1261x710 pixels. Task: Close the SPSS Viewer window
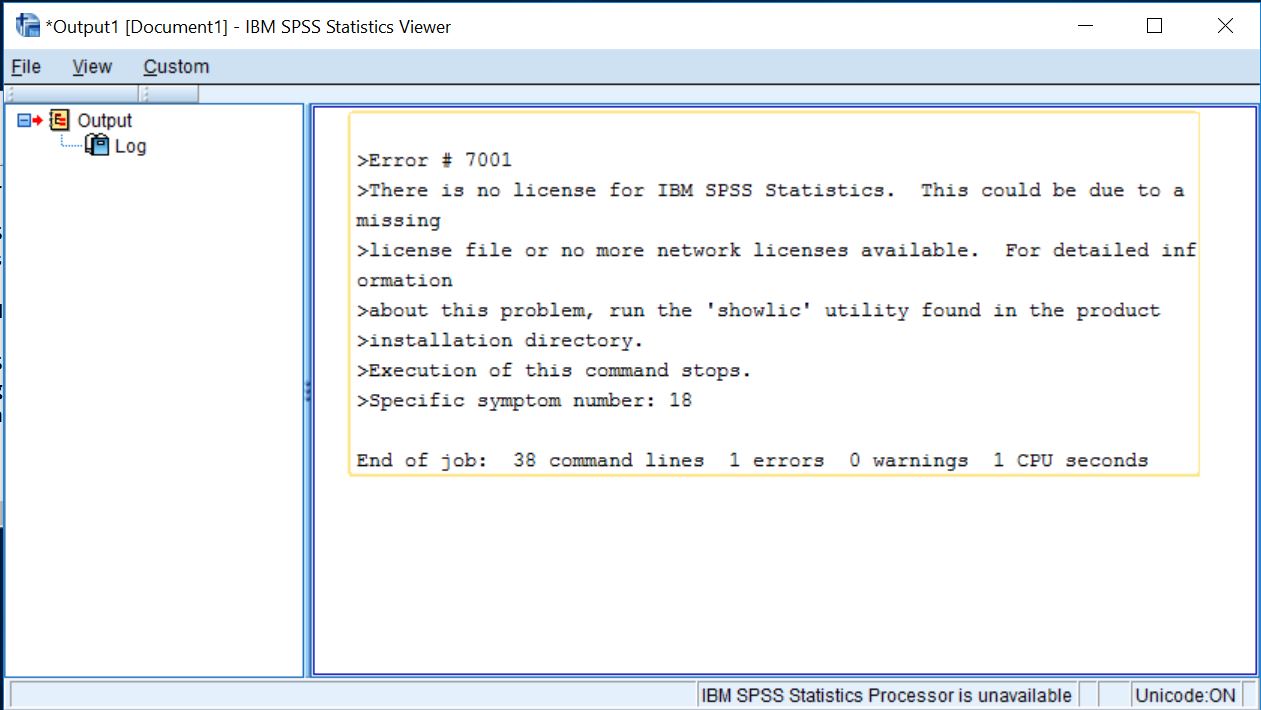(1225, 27)
